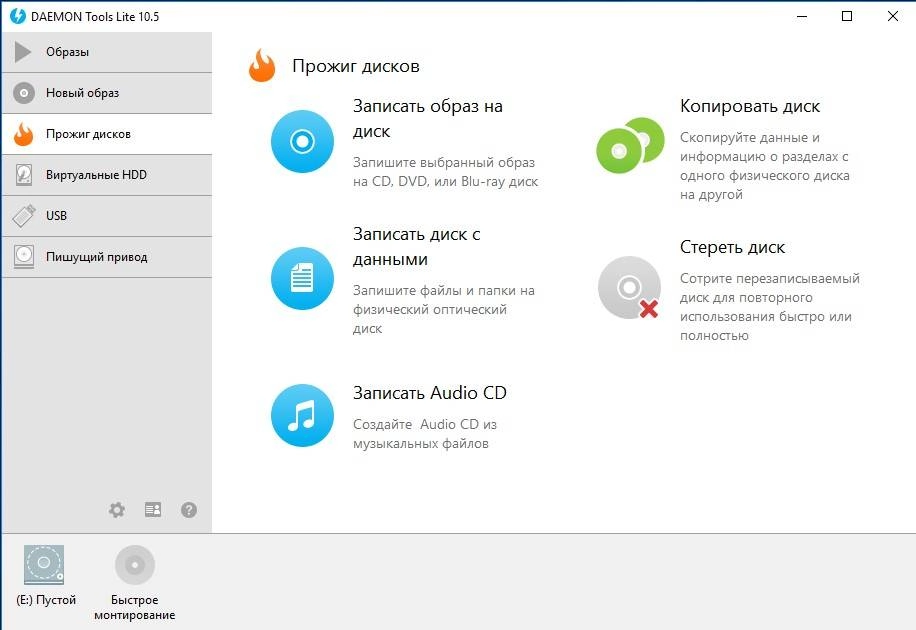Click the document icon for Записать диск с данными

click(302, 278)
